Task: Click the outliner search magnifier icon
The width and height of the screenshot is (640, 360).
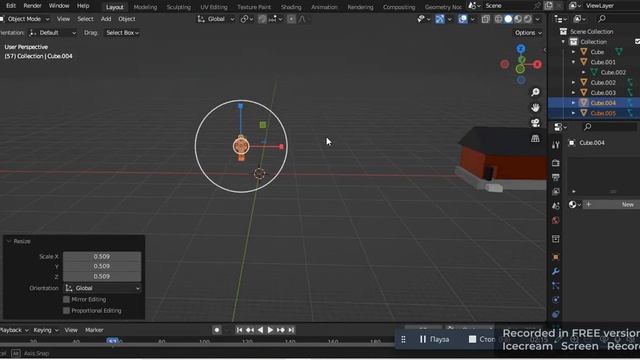Action: (x=602, y=18)
